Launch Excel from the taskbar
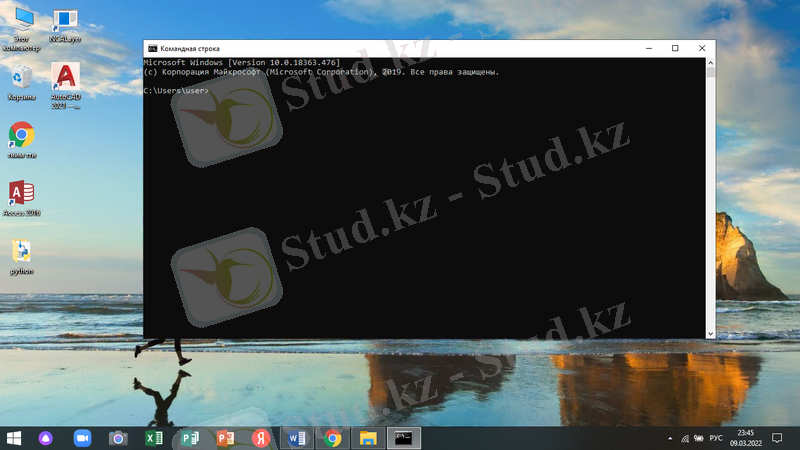The width and height of the screenshot is (800, 450). [154, 438]
